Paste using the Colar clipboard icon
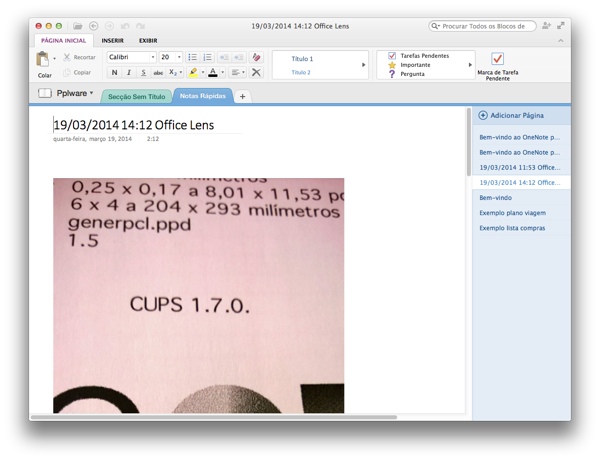Viewport: 600px width, 461px height. [42, 59]
